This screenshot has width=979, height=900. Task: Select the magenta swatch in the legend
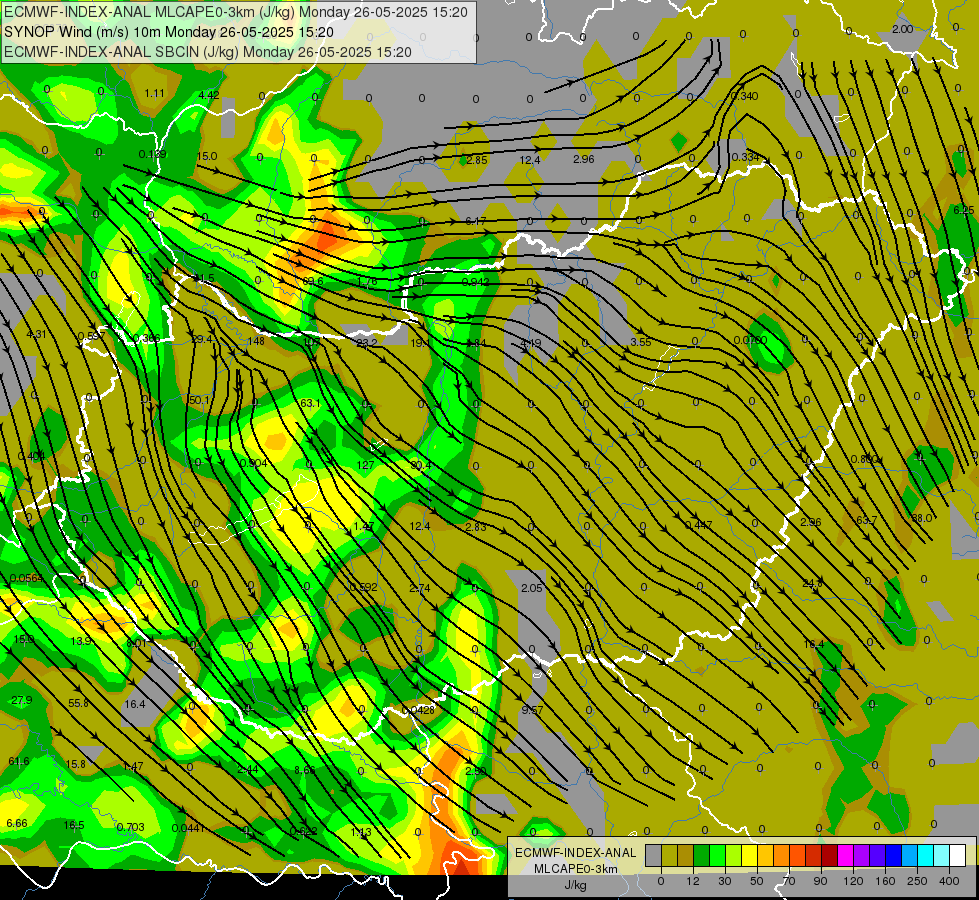tap(845, 855)
